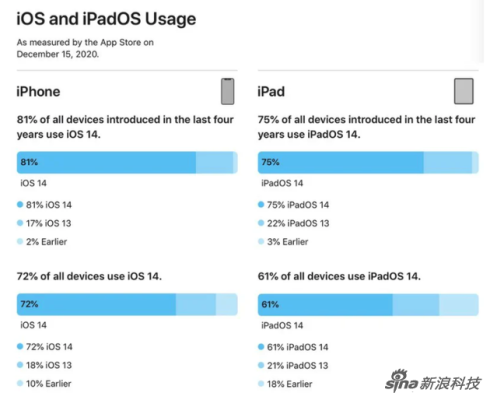The width and height of the screenshot is (490, 400).
Task: Click the iPad section heading
Action: 271,92
